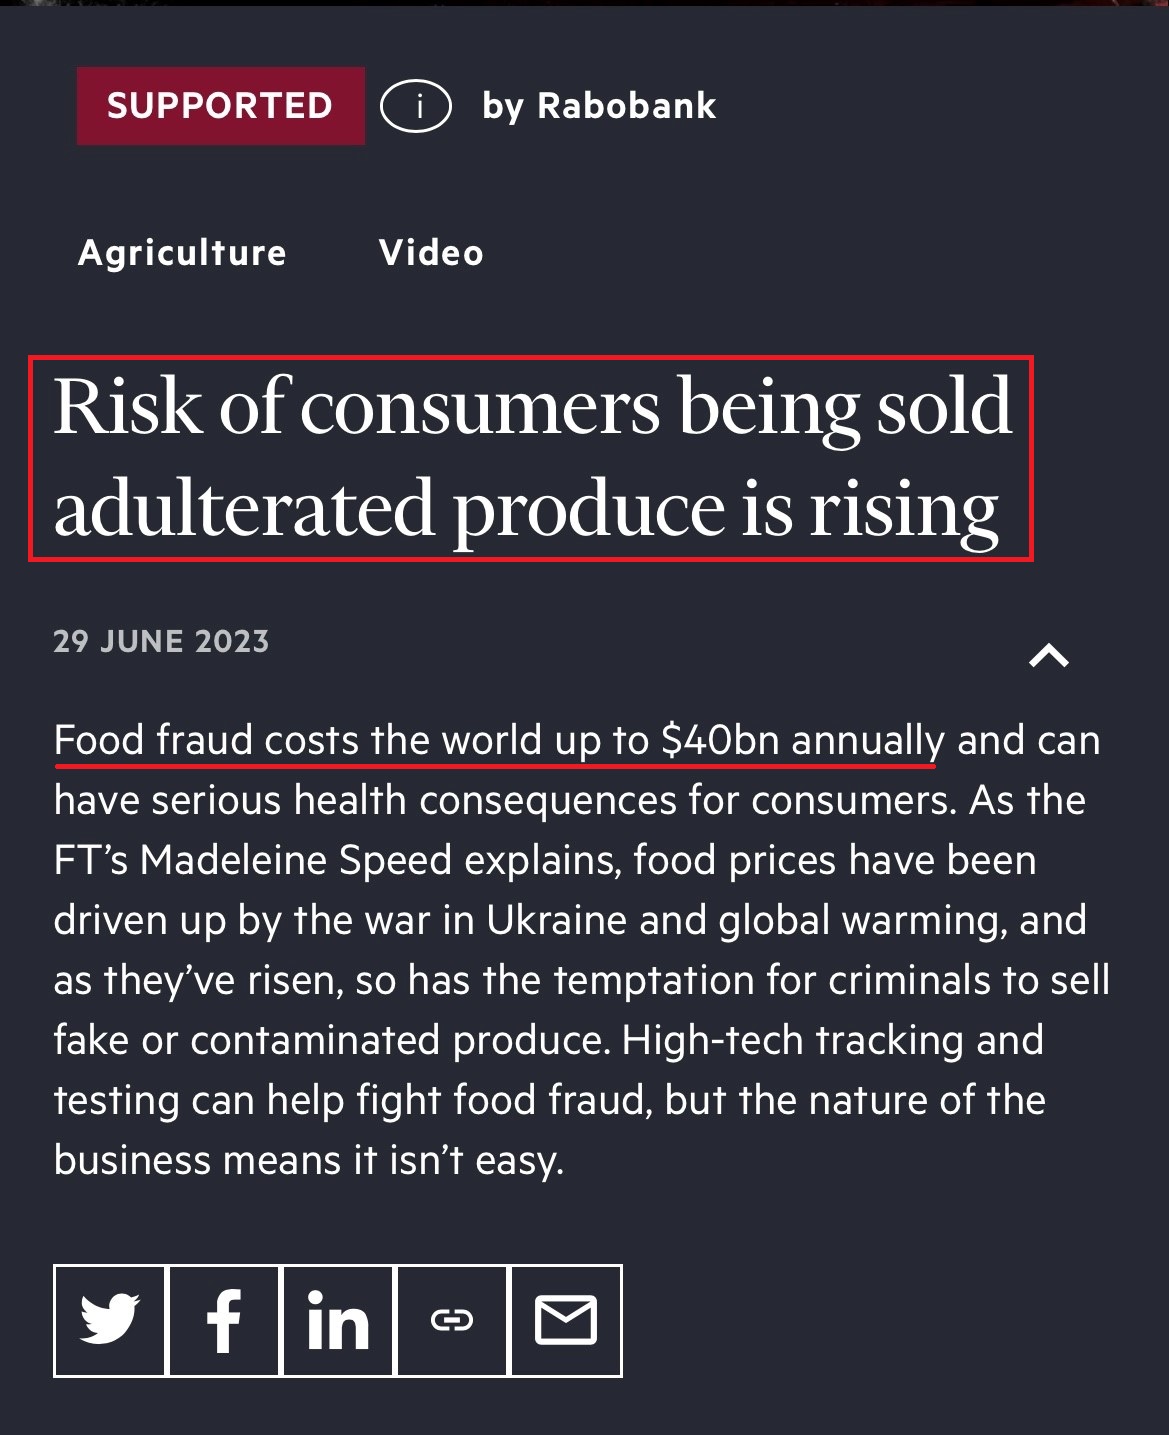Share article on LinkedIn
This screenshot has width=1169, height=1435.
[x=338, y=1320]
